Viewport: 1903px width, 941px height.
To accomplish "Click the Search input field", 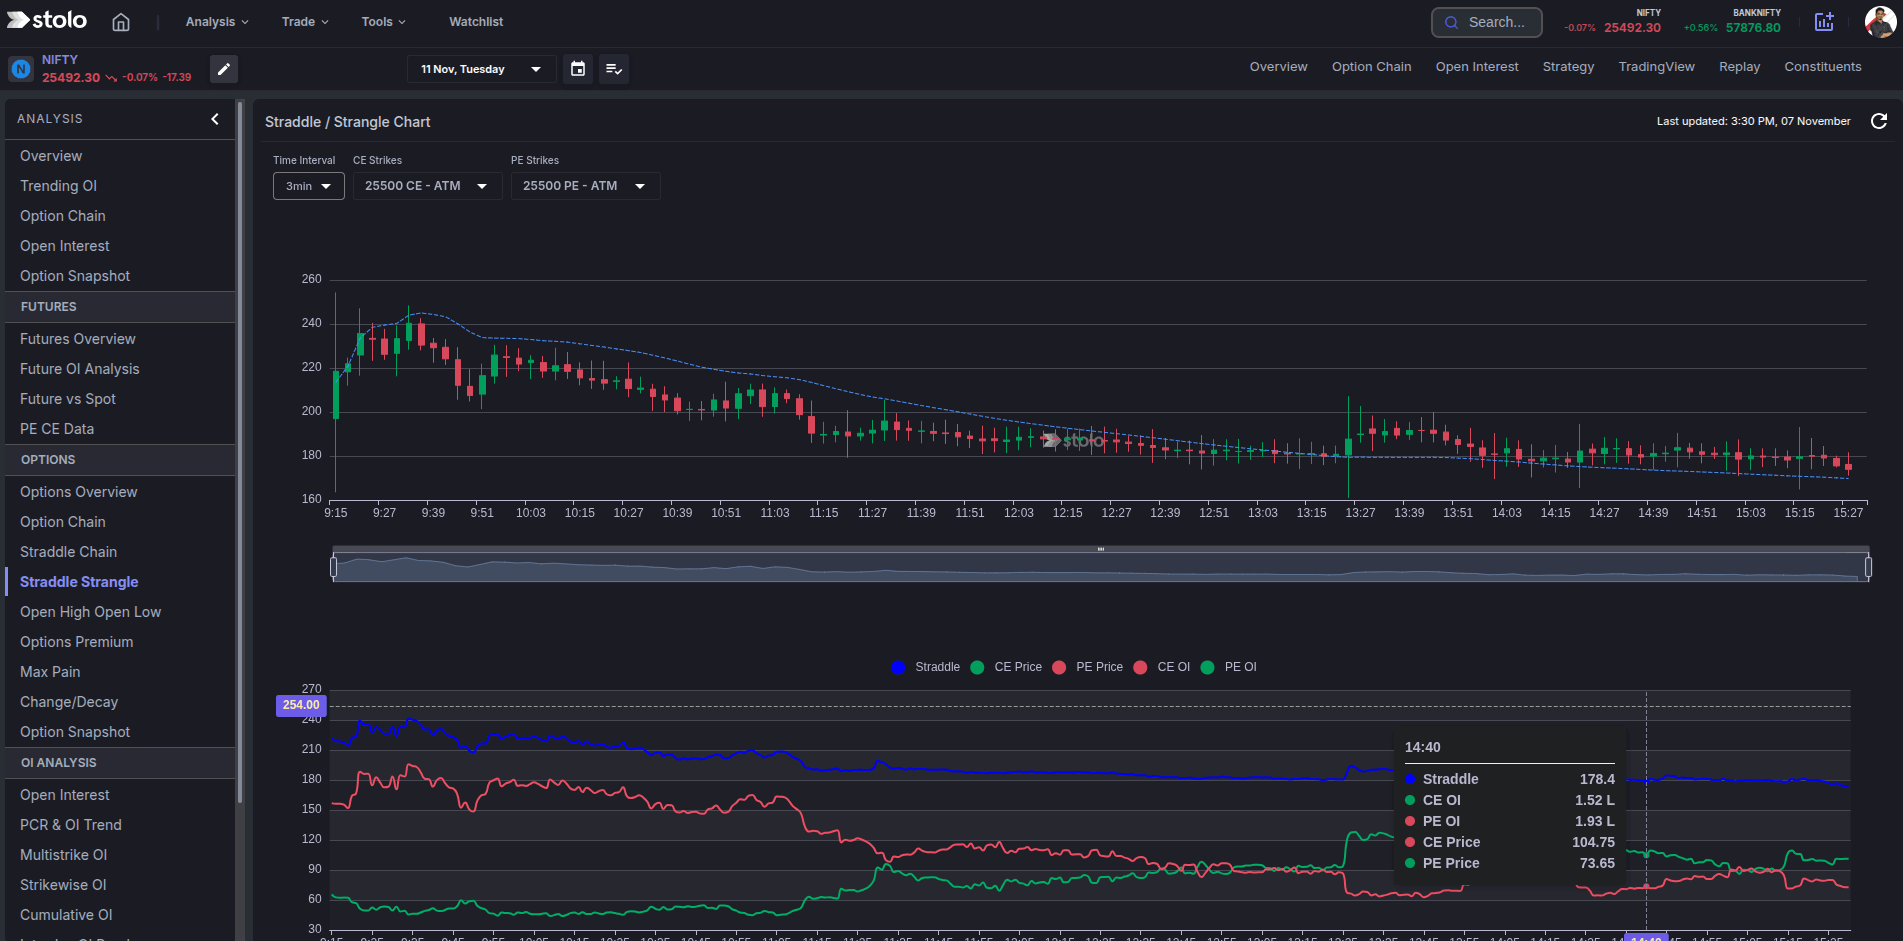I will 1487,22.
